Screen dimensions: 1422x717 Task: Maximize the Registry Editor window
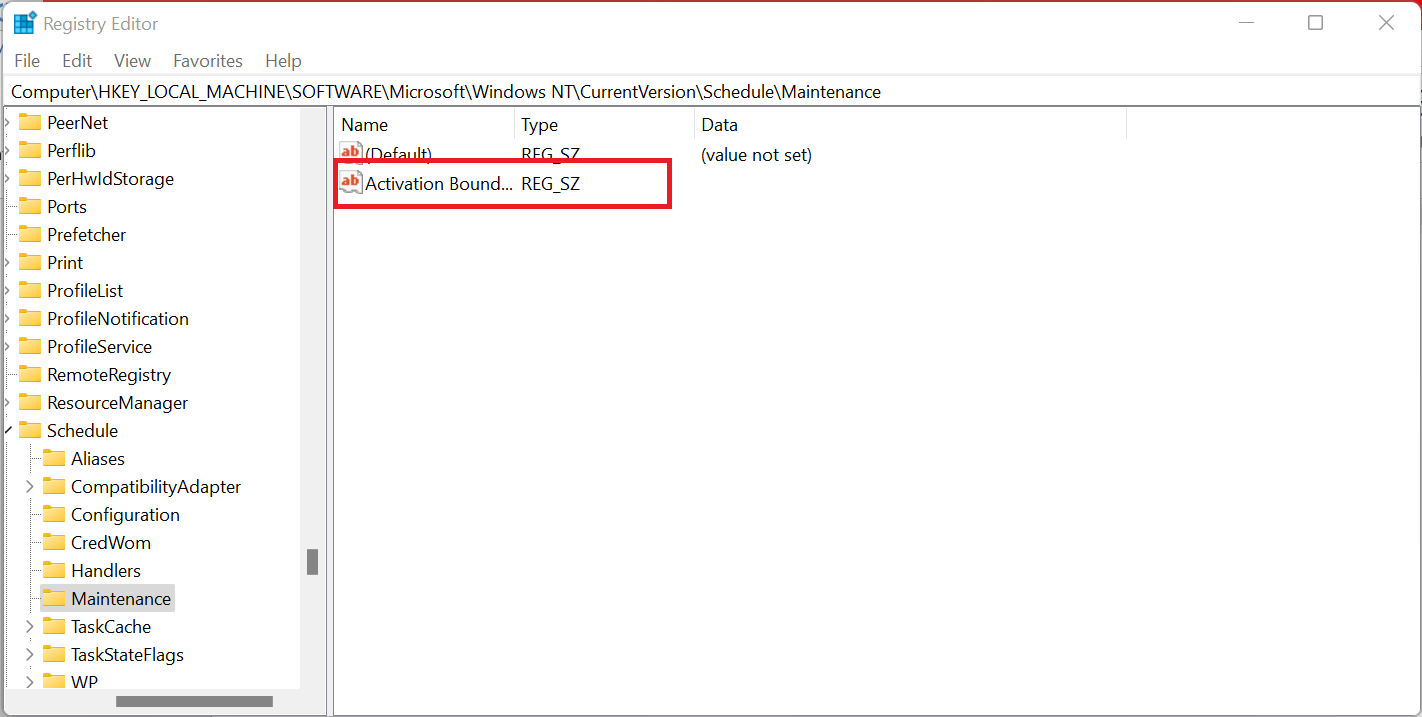tap(1316, 23)
